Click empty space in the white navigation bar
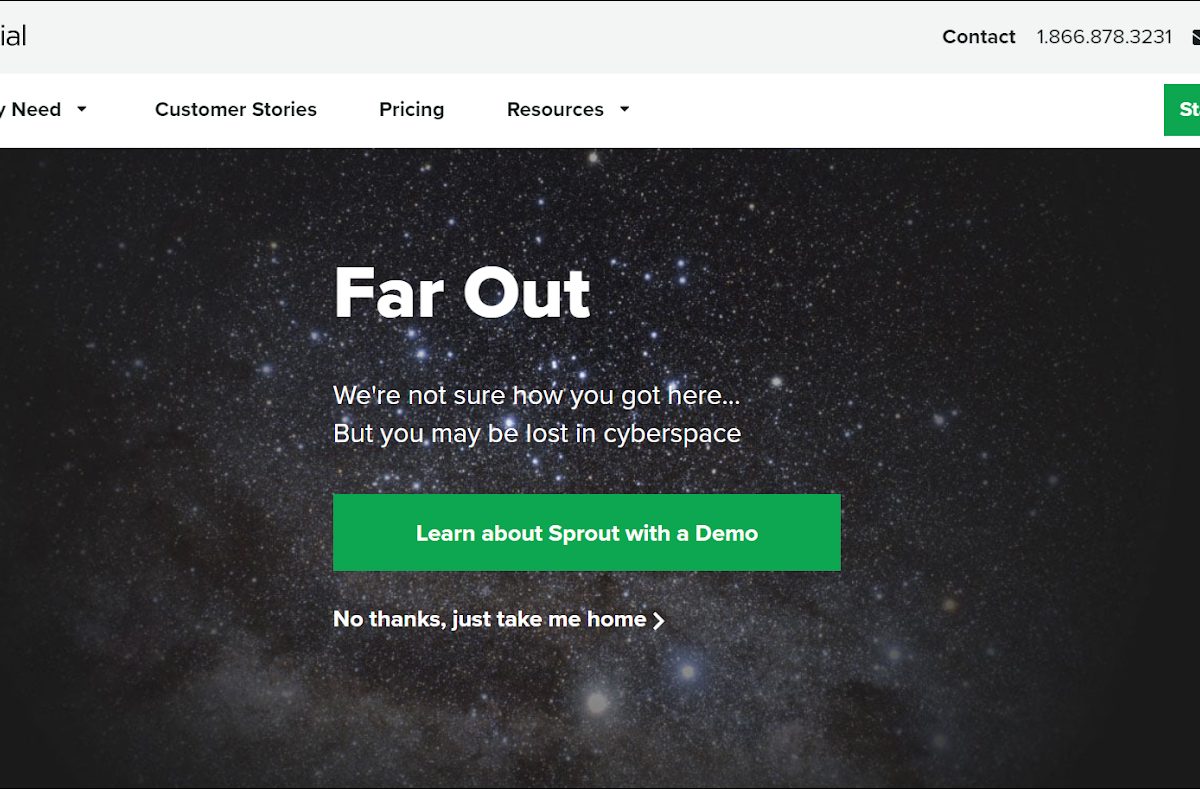The image size is (1200, 789). [850, 110]
